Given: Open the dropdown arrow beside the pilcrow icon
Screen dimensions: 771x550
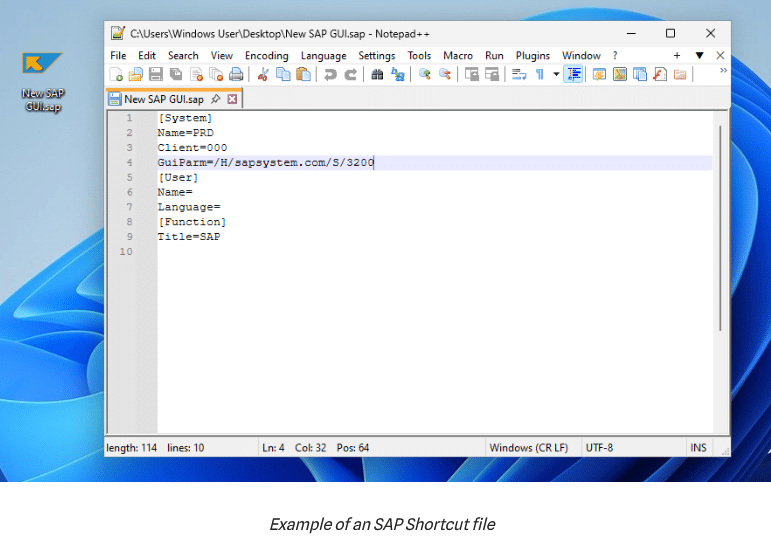Looking at the screenshot, I should tap(556, 75).
